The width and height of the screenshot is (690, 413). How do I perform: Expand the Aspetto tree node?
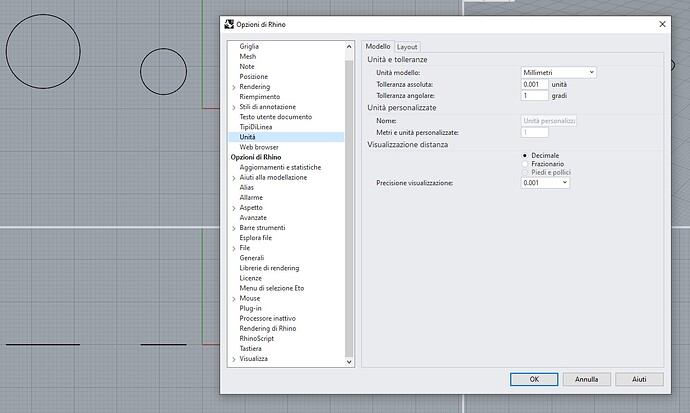click(234, 208)
